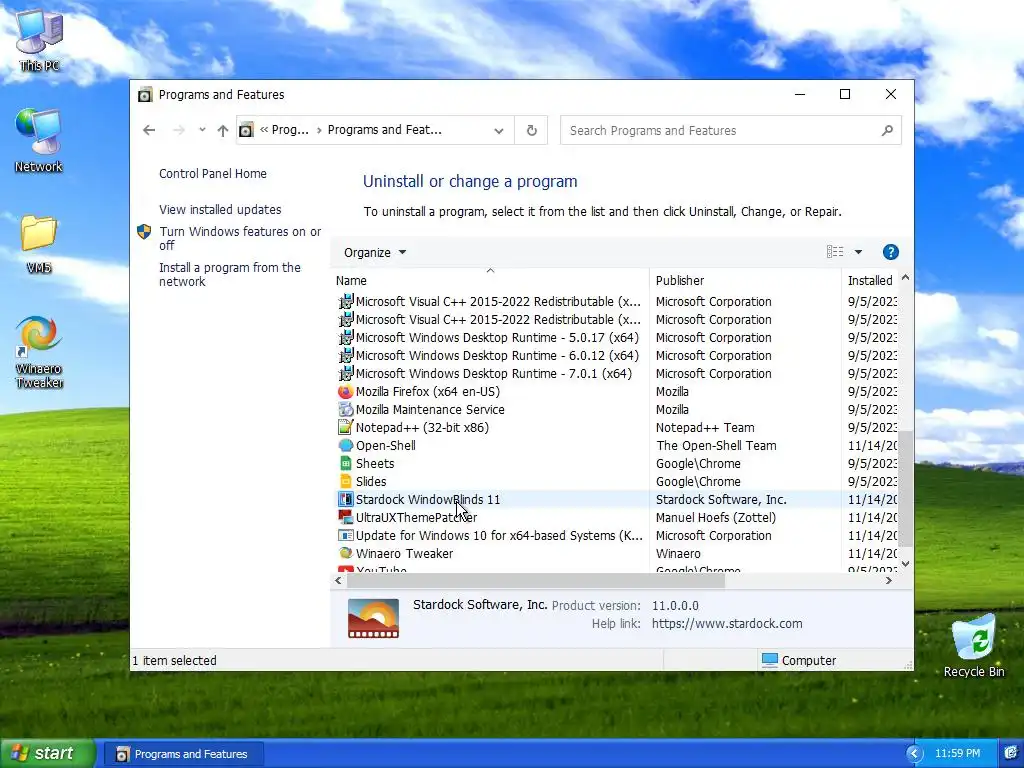Click the Stardock WindowBlinds 11 row icon
Viewport: 1024px width, 768px height.
[345, 500]
